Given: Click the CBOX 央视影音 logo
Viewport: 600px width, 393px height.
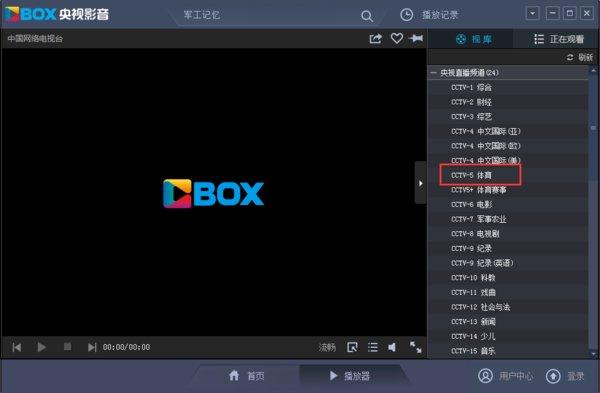Looking at the screenshot, I should [57, 14].
